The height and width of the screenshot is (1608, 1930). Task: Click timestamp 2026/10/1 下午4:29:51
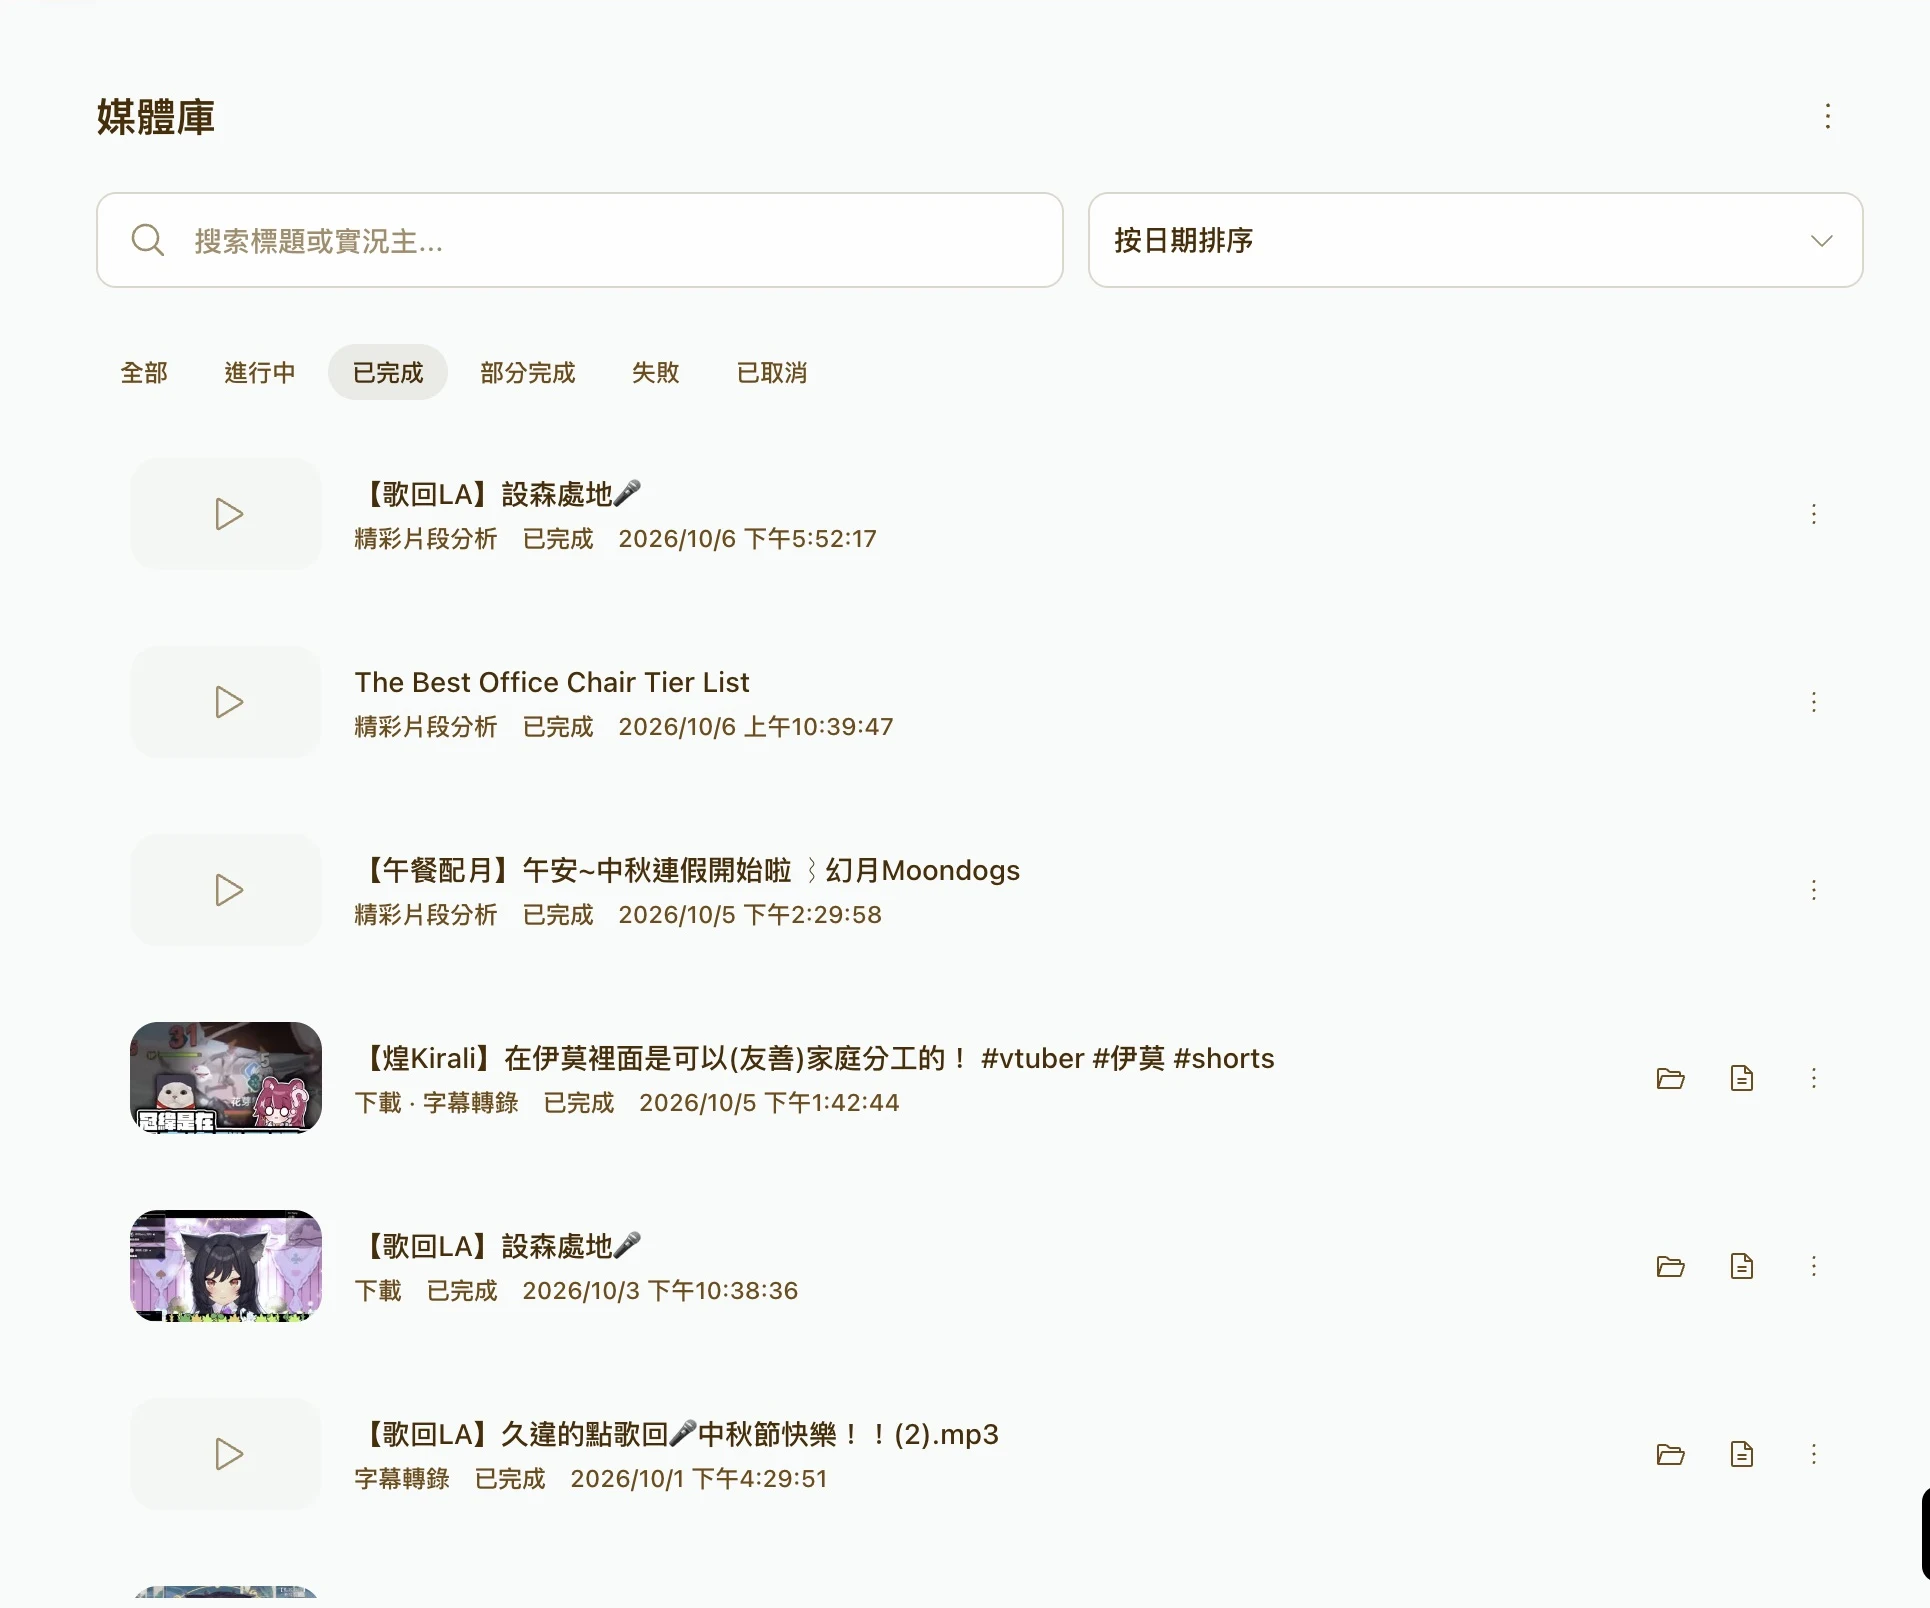point(699,1479)
